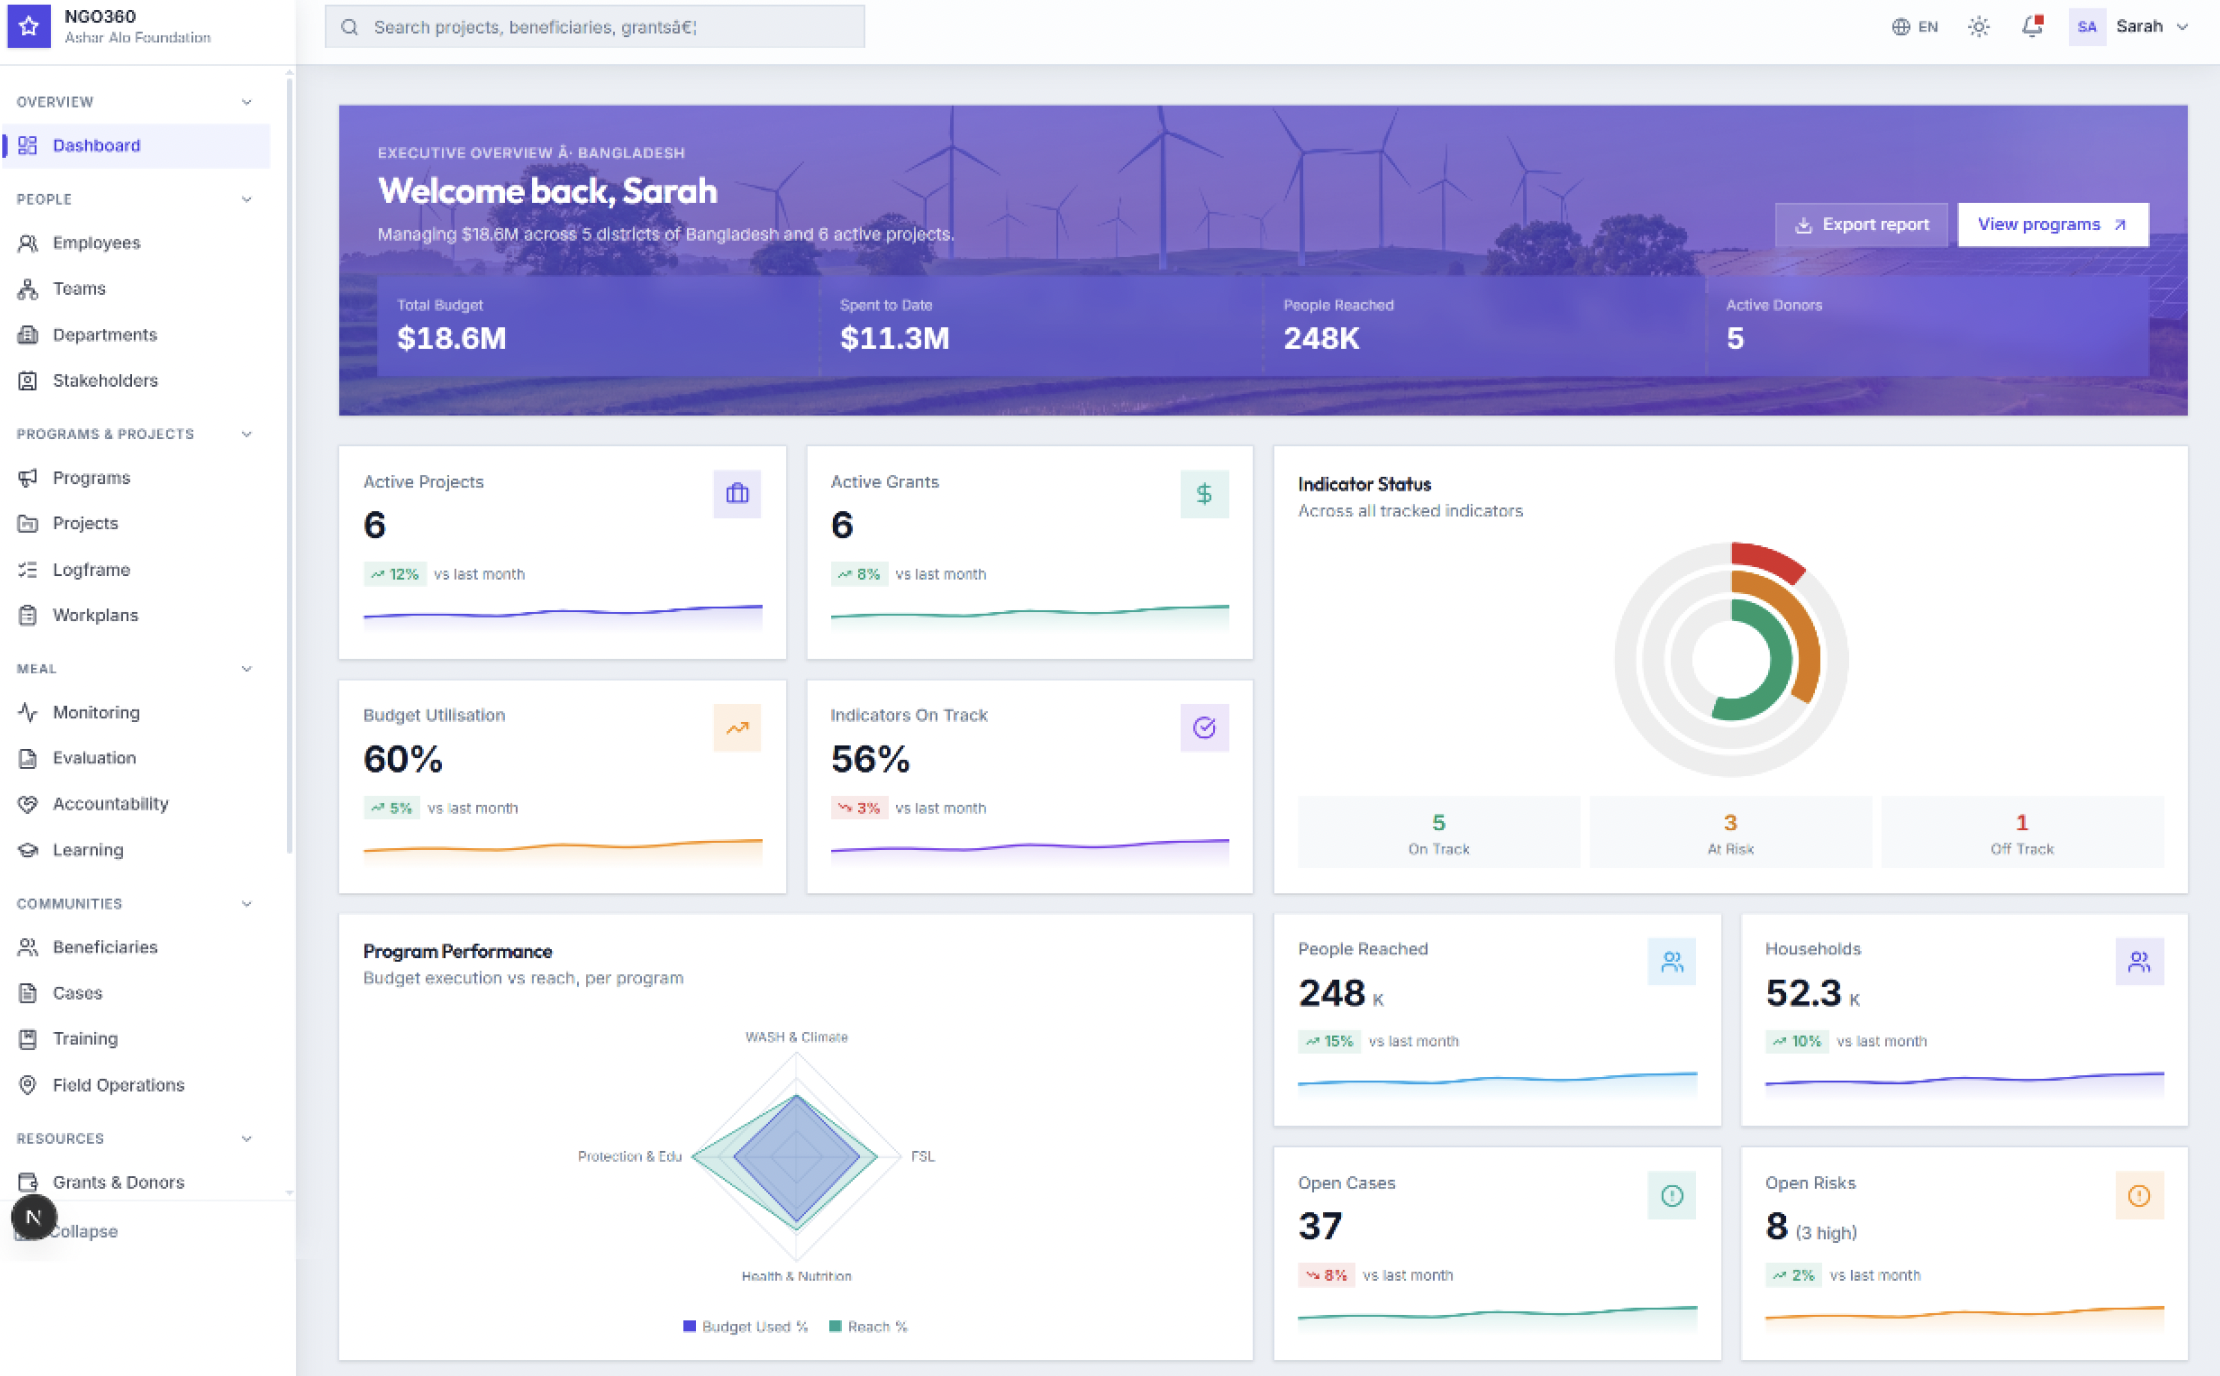Click the Off Track indicator count tile
Viewport: 2220px width, 1376px height.
tap(2022, 832)
